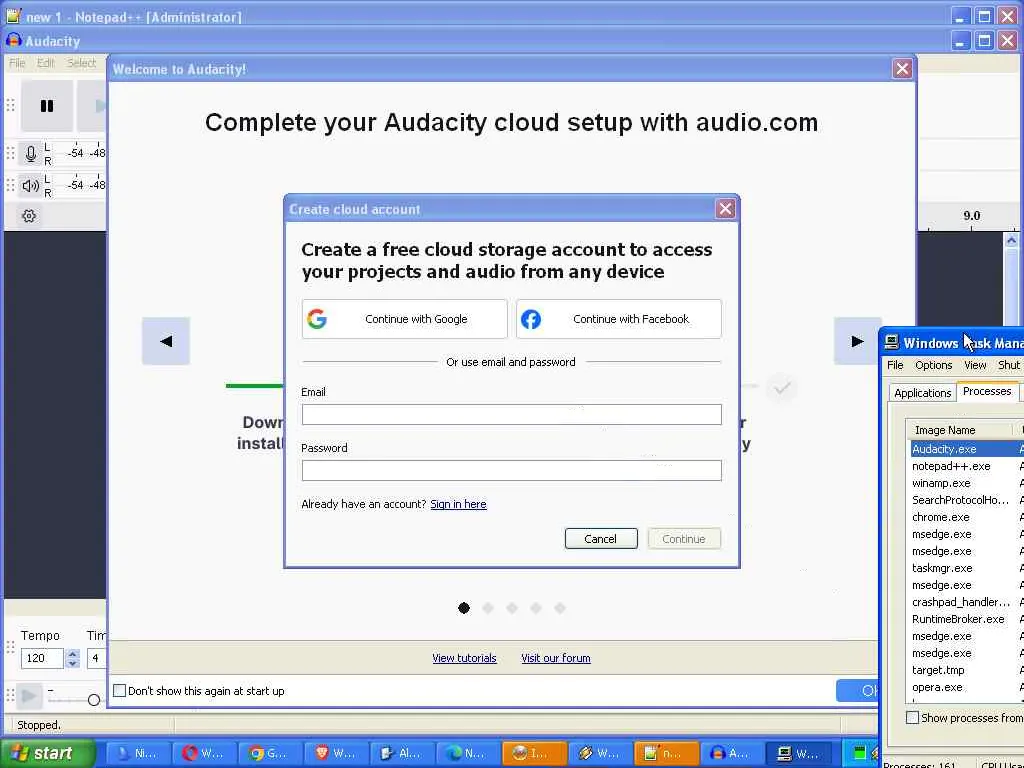
Task: Open the Visit our forum link
Action: [556, 658]
